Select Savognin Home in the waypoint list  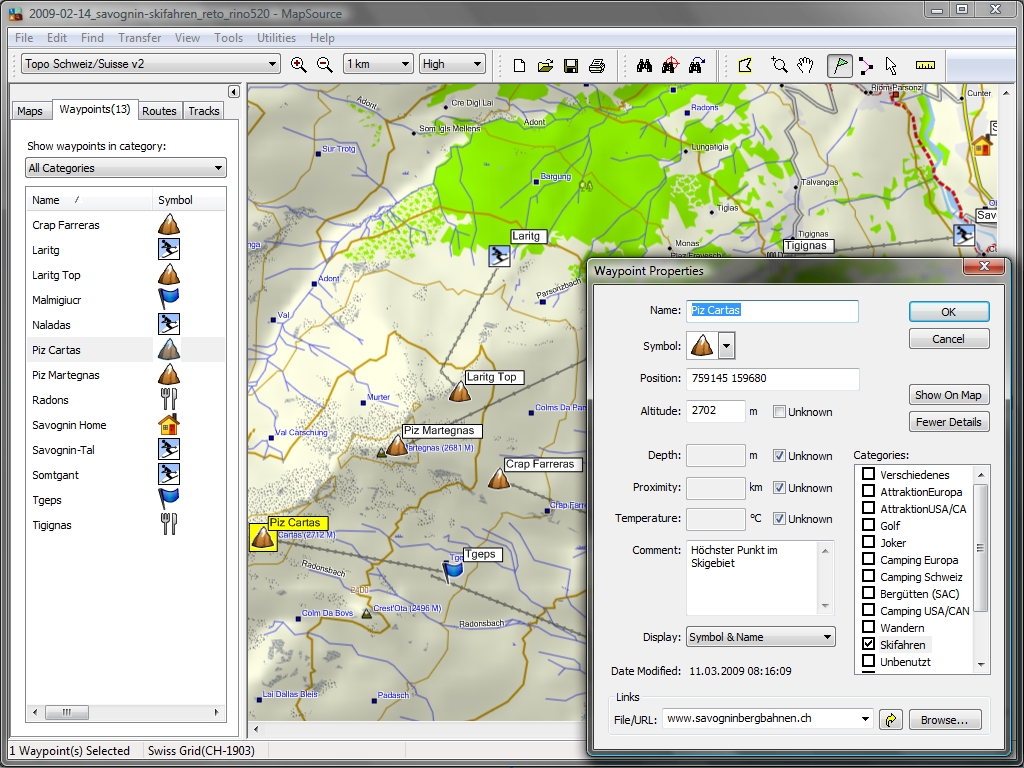(x=69, y=425)
